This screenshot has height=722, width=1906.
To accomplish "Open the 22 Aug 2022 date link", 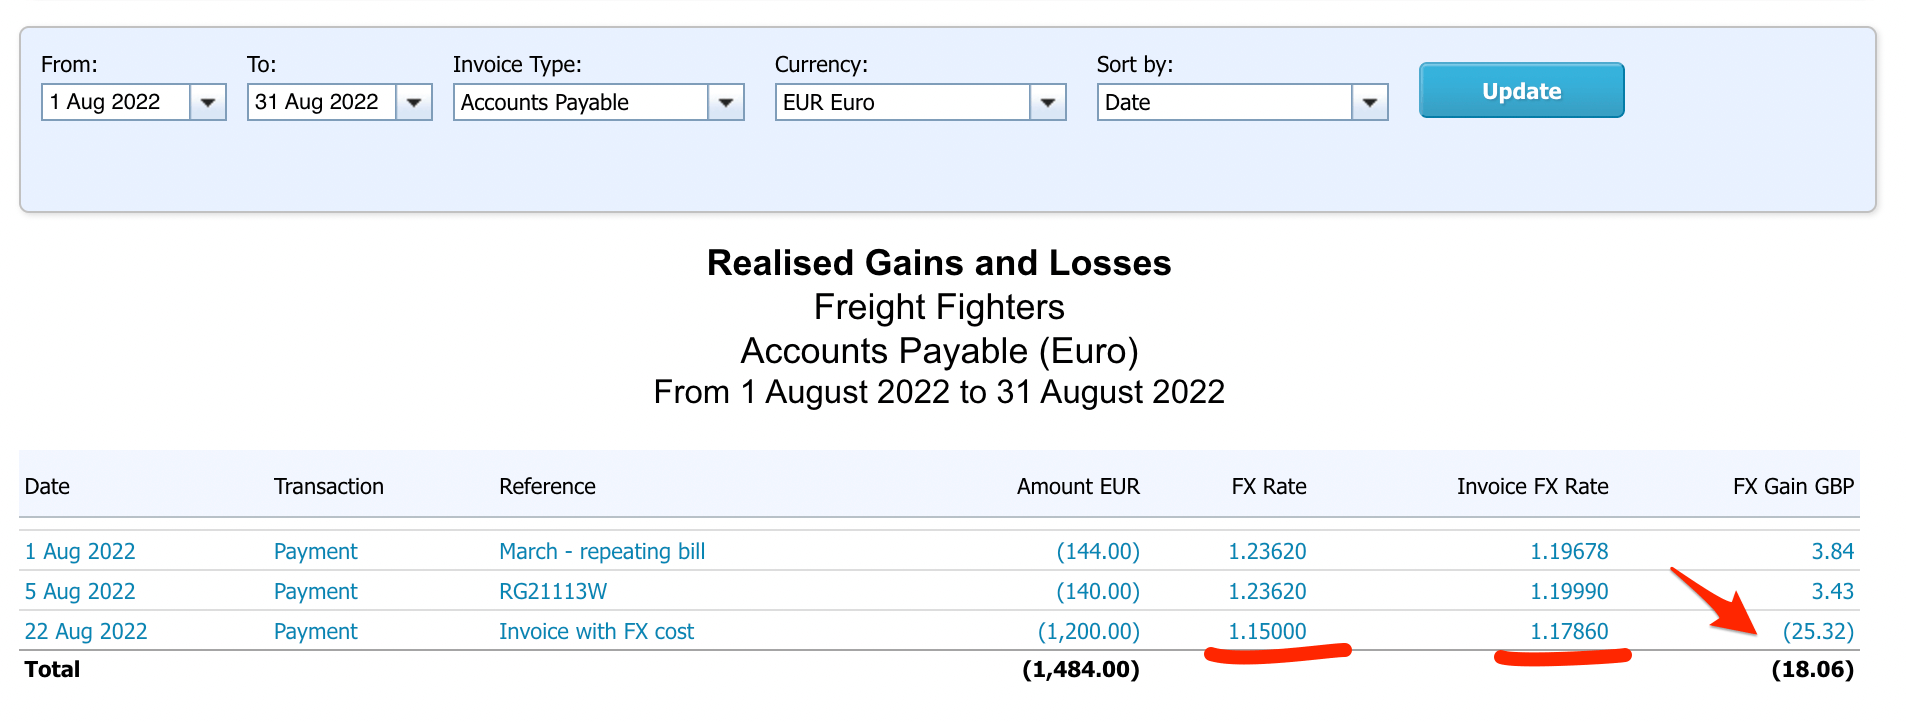I will click(x=86, y=632).
